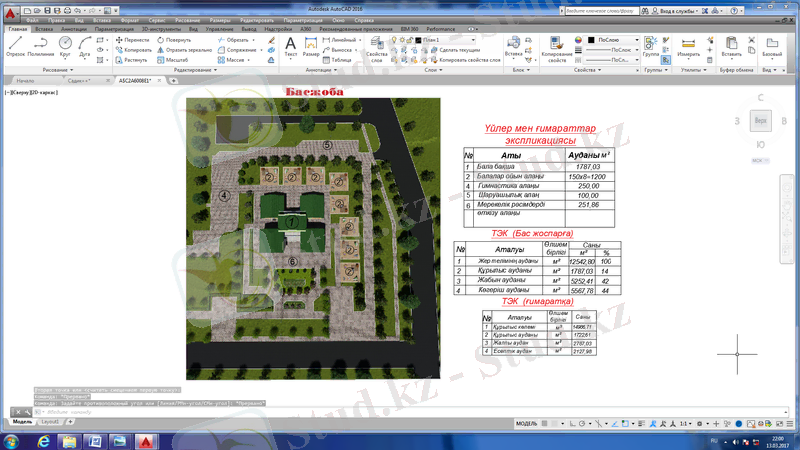Switch to the Layout1 tab
The image size is (800, 450).
49,422
